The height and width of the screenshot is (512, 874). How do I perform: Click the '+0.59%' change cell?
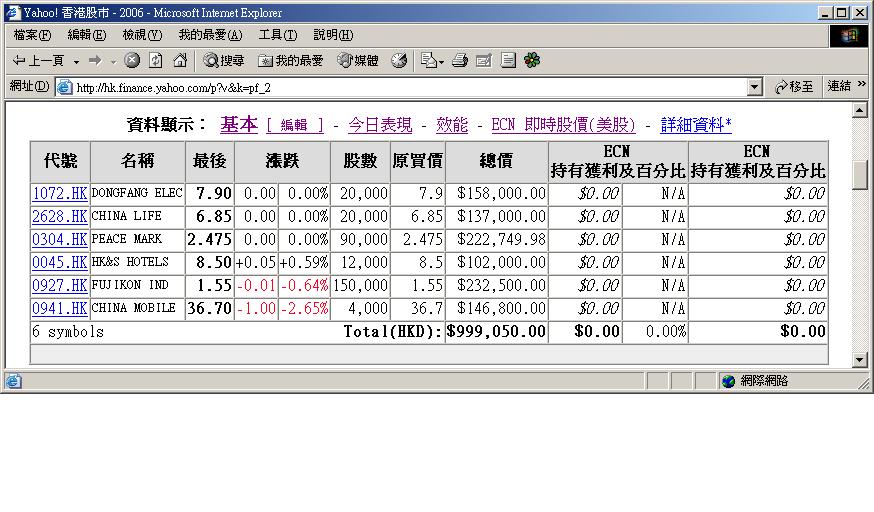[304, 262]
